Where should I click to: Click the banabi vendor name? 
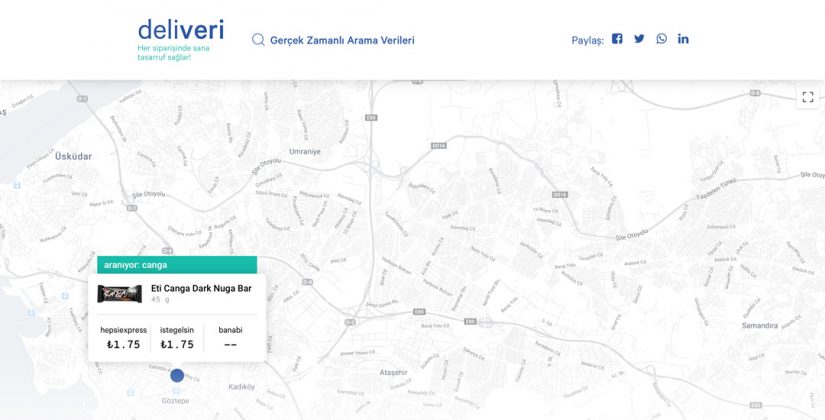point(230,330)
